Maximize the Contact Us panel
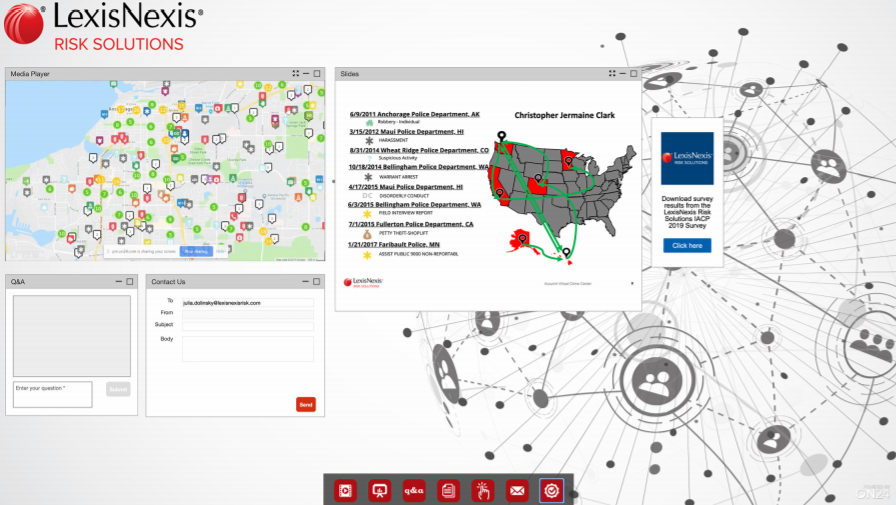 (317, 282)
